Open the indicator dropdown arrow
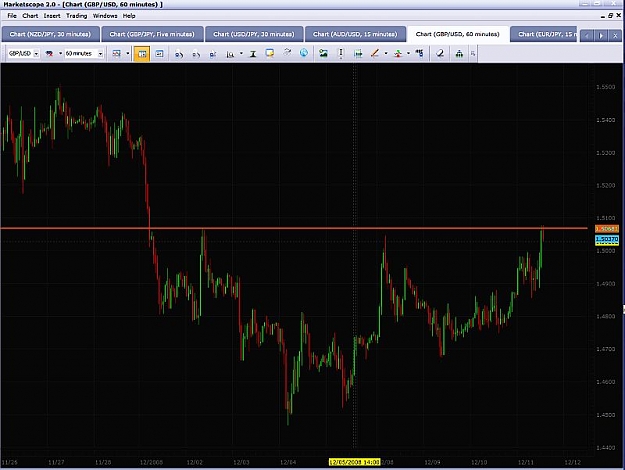 (241, 53)
